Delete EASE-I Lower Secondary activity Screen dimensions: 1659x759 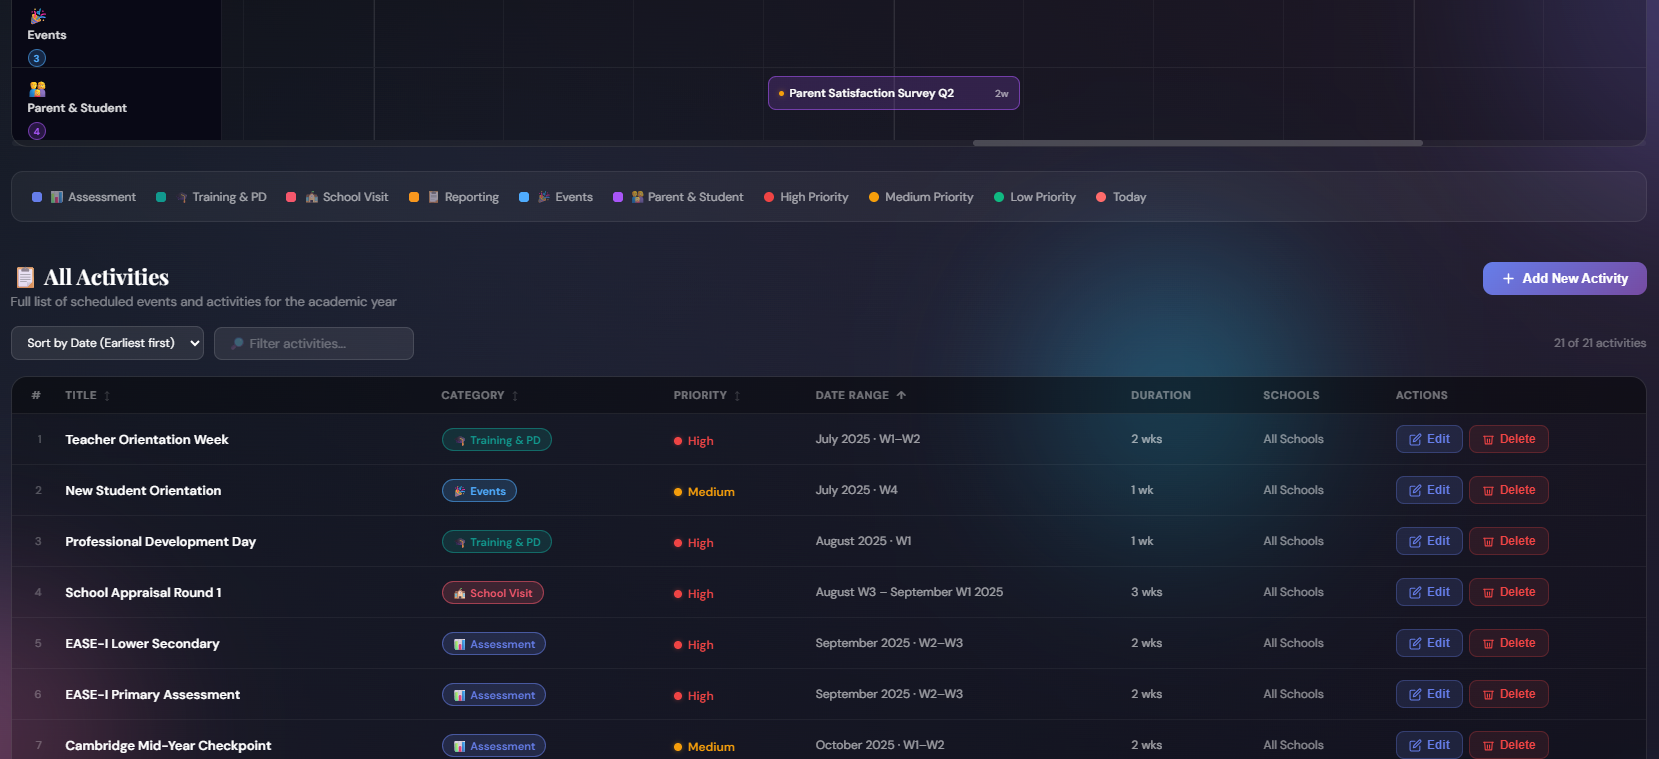coord(1508,643)
